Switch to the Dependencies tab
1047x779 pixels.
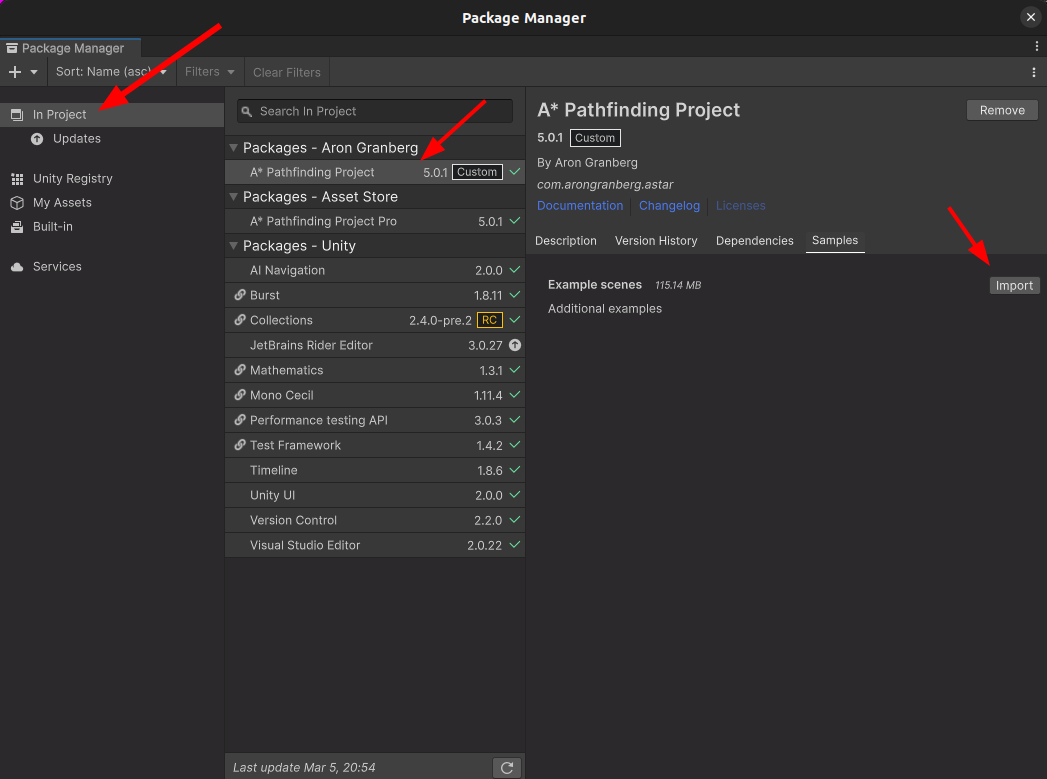[754, 241]
